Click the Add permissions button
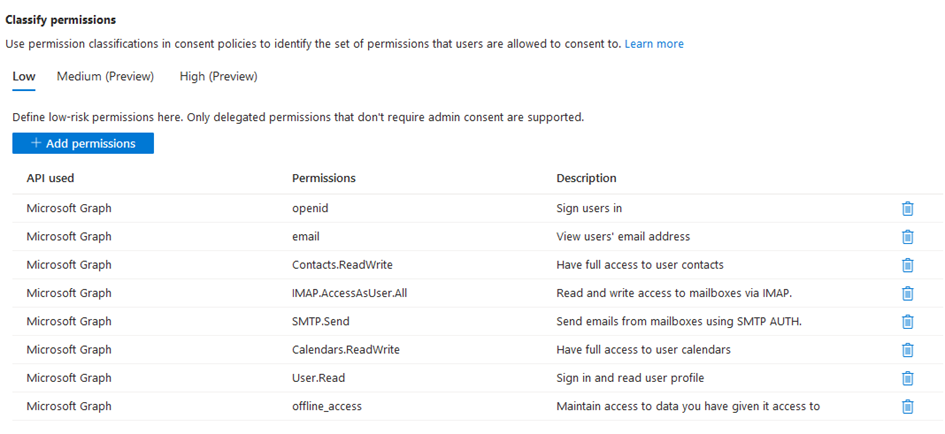The width and height of the screenshot is (945, 434). click(83, 143)
